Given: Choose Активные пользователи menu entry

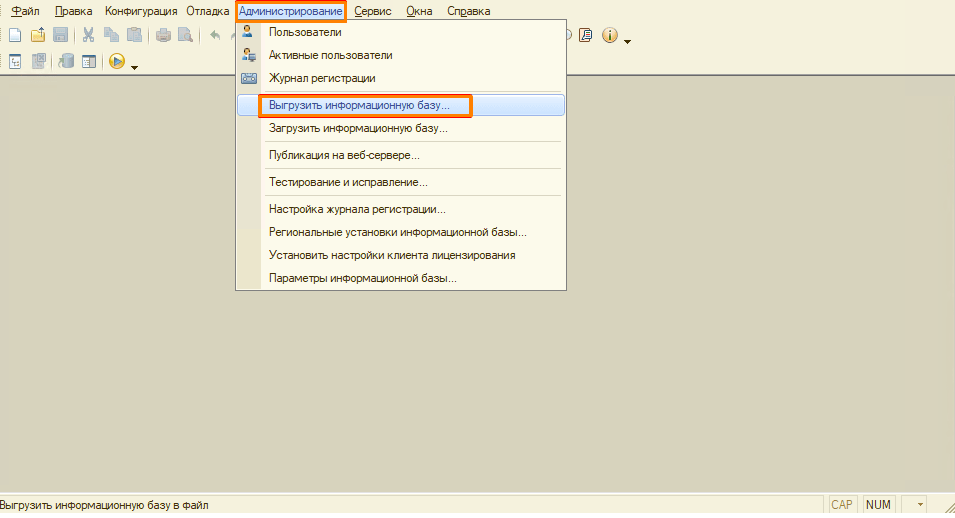Looking at the screenshot, I should [x=401, y=55].
